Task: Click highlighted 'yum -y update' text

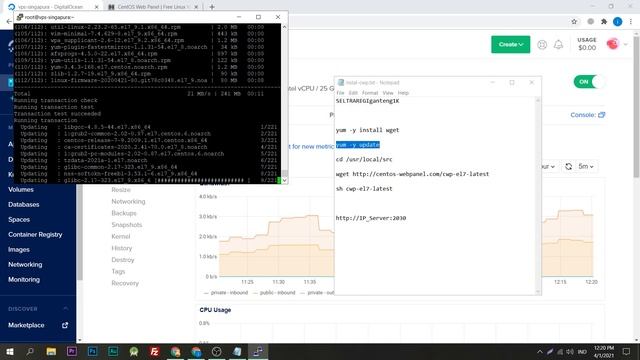Action: coord(358,145)
